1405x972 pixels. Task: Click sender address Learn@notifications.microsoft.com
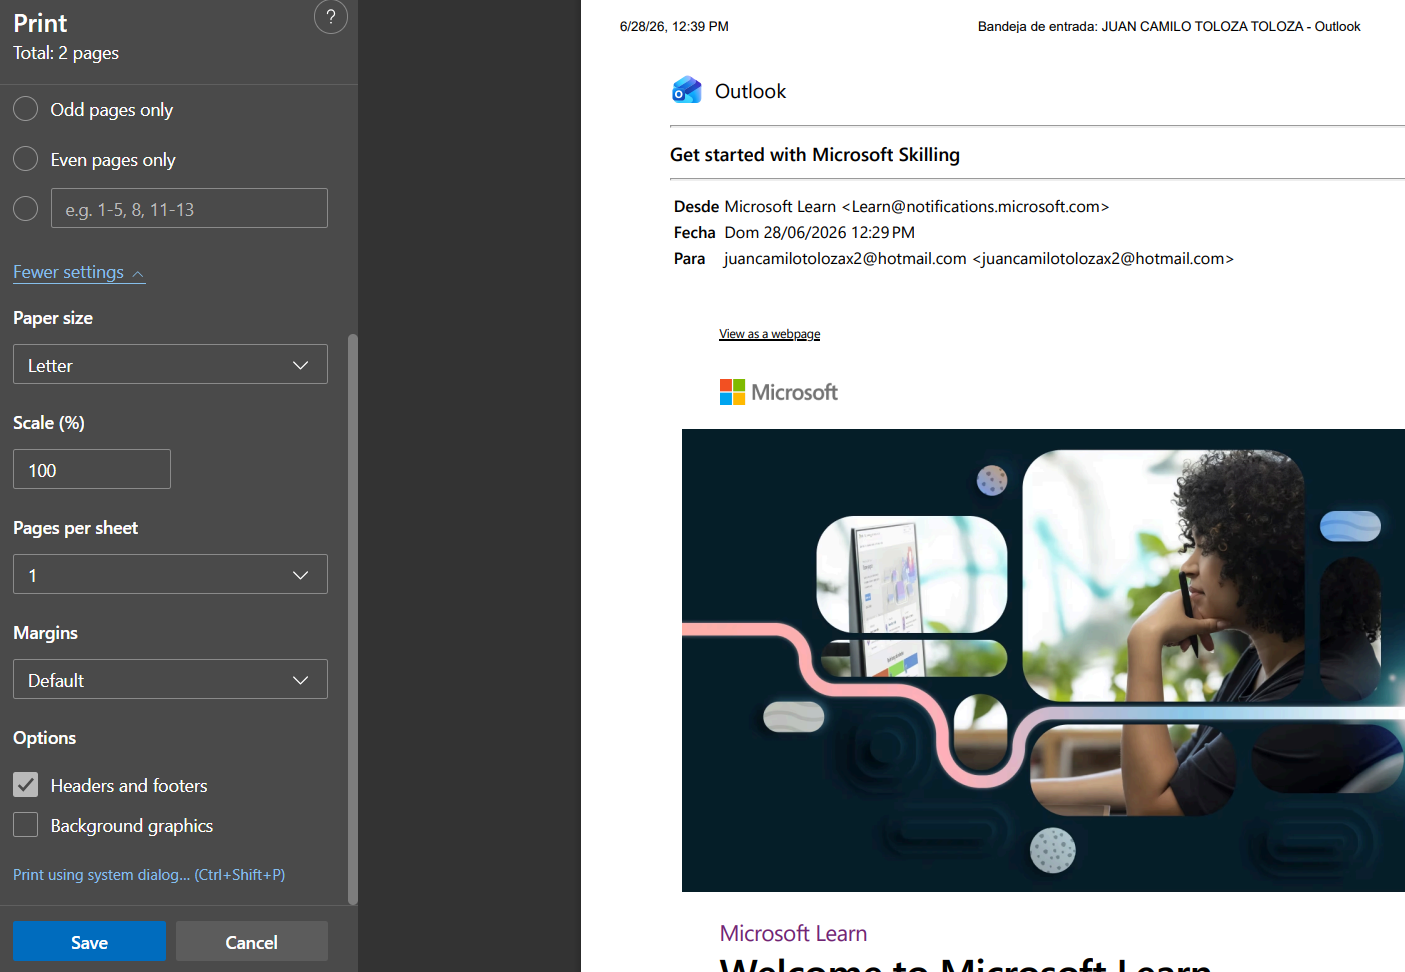click(975, 207)
